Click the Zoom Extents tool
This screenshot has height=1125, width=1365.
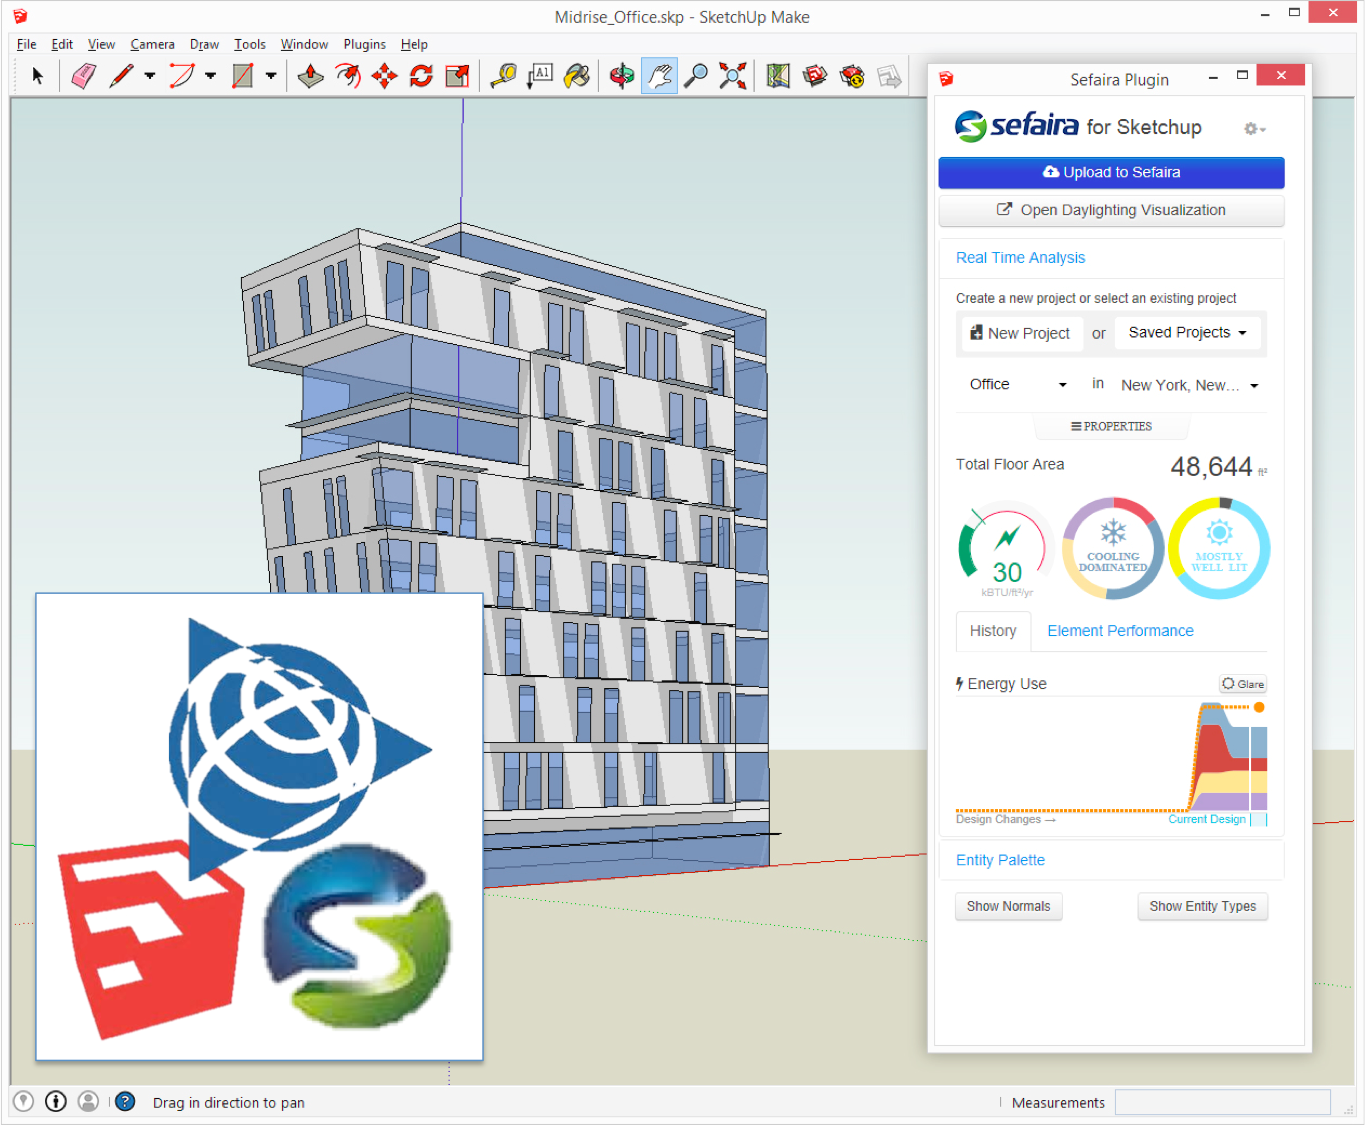click(x=733, y=76)
